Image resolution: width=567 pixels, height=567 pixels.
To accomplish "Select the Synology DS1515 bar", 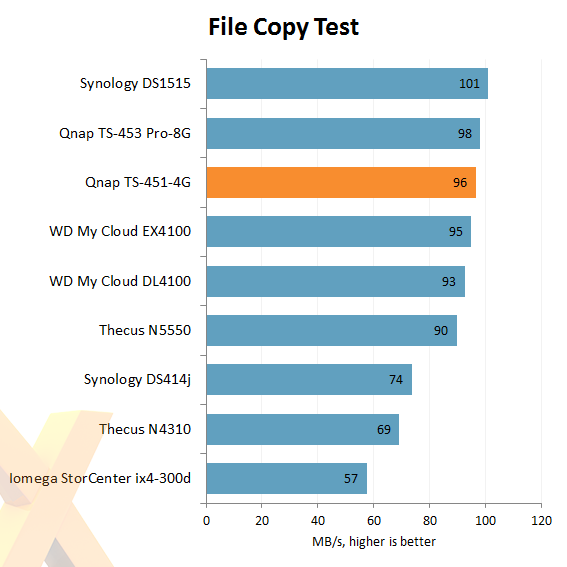I will point(347,84).
